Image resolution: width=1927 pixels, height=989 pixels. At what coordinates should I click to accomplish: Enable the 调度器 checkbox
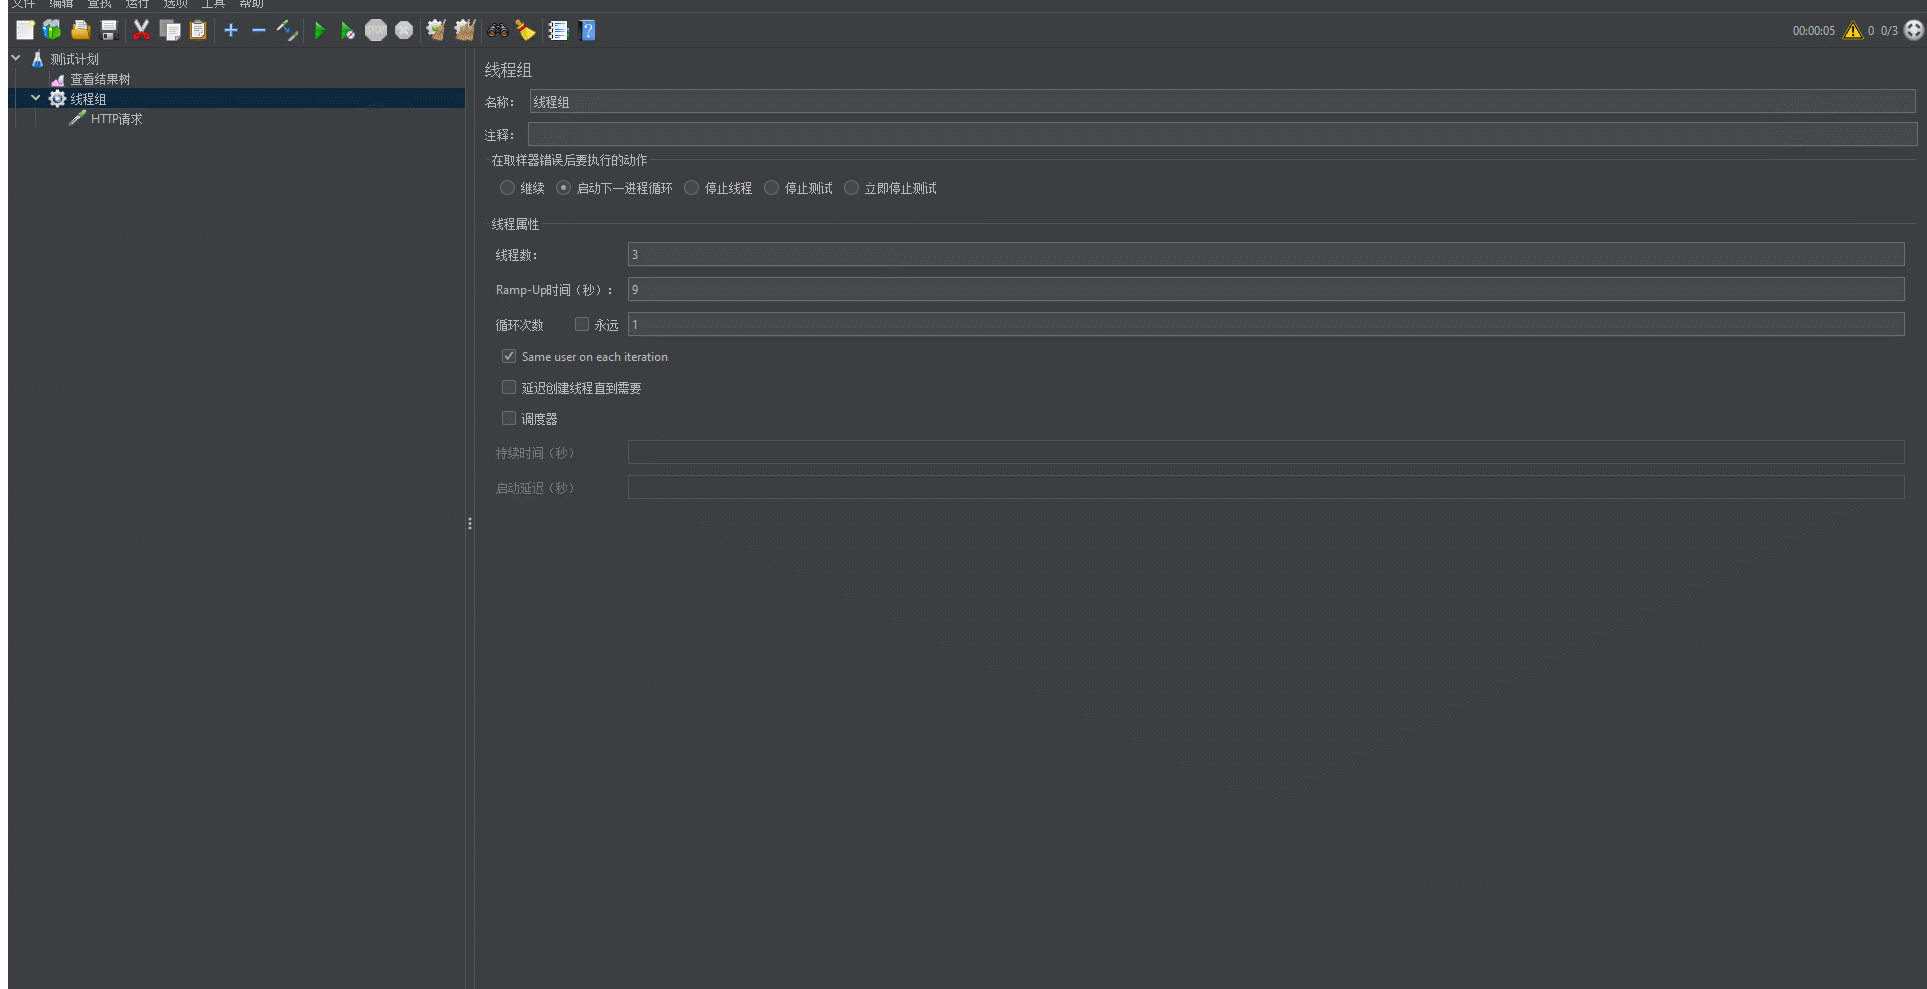tap(509, 419)
